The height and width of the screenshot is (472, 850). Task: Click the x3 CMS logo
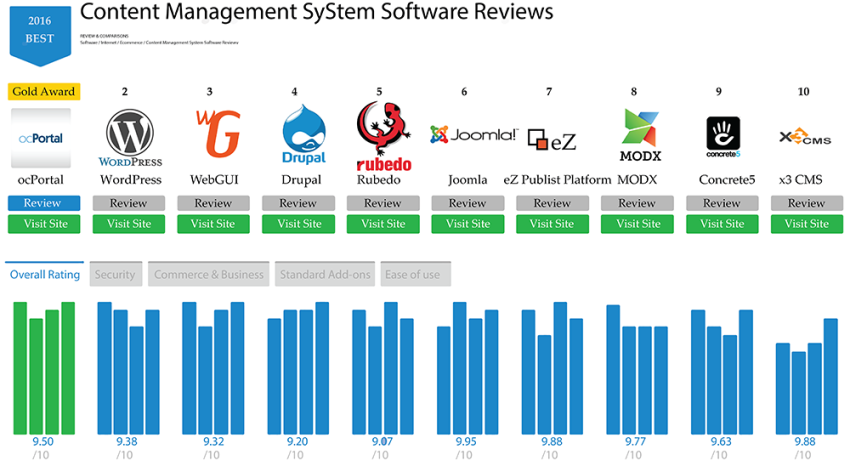tap(805, 137)
